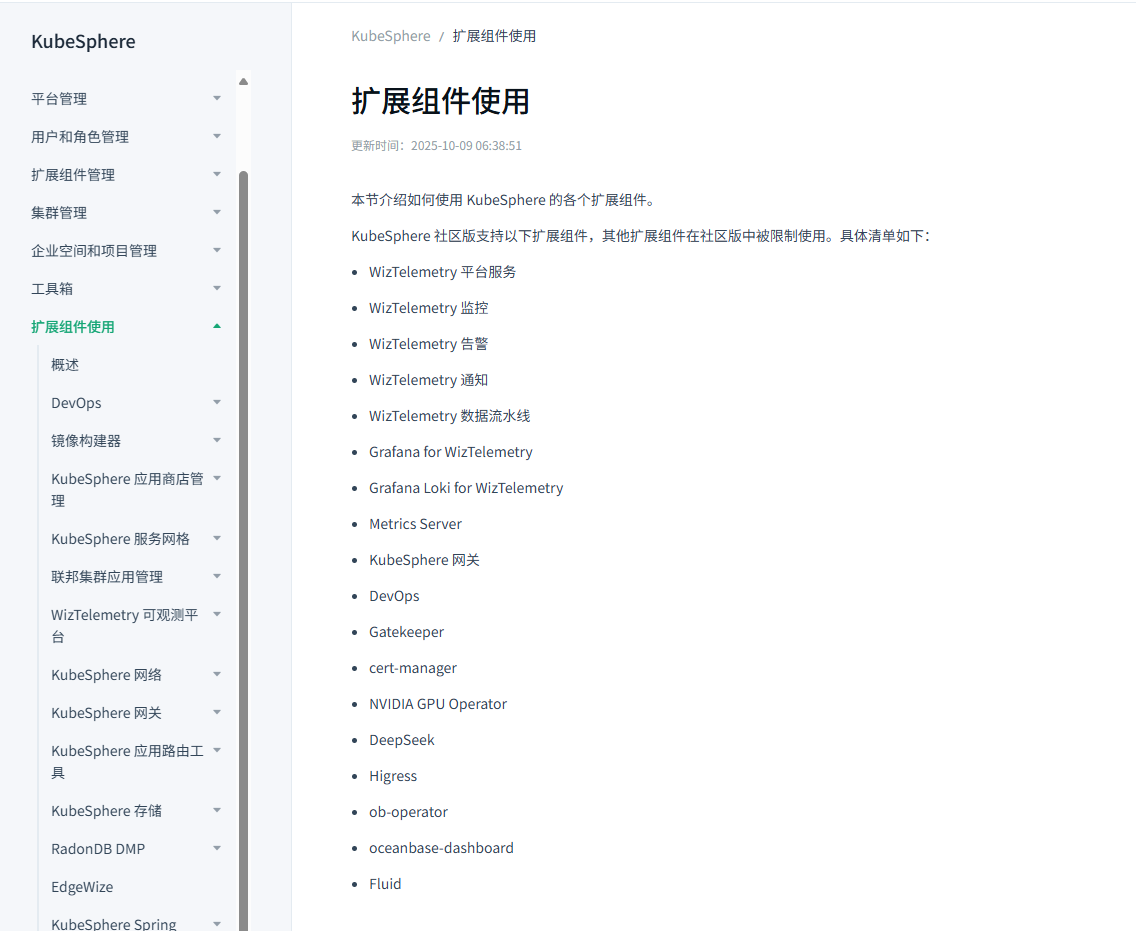Expand the WizTelemetry 可观测平台 arrow
Image resolution: width=1136 pixels, height=931 pixels.
[x=217, y=614]
